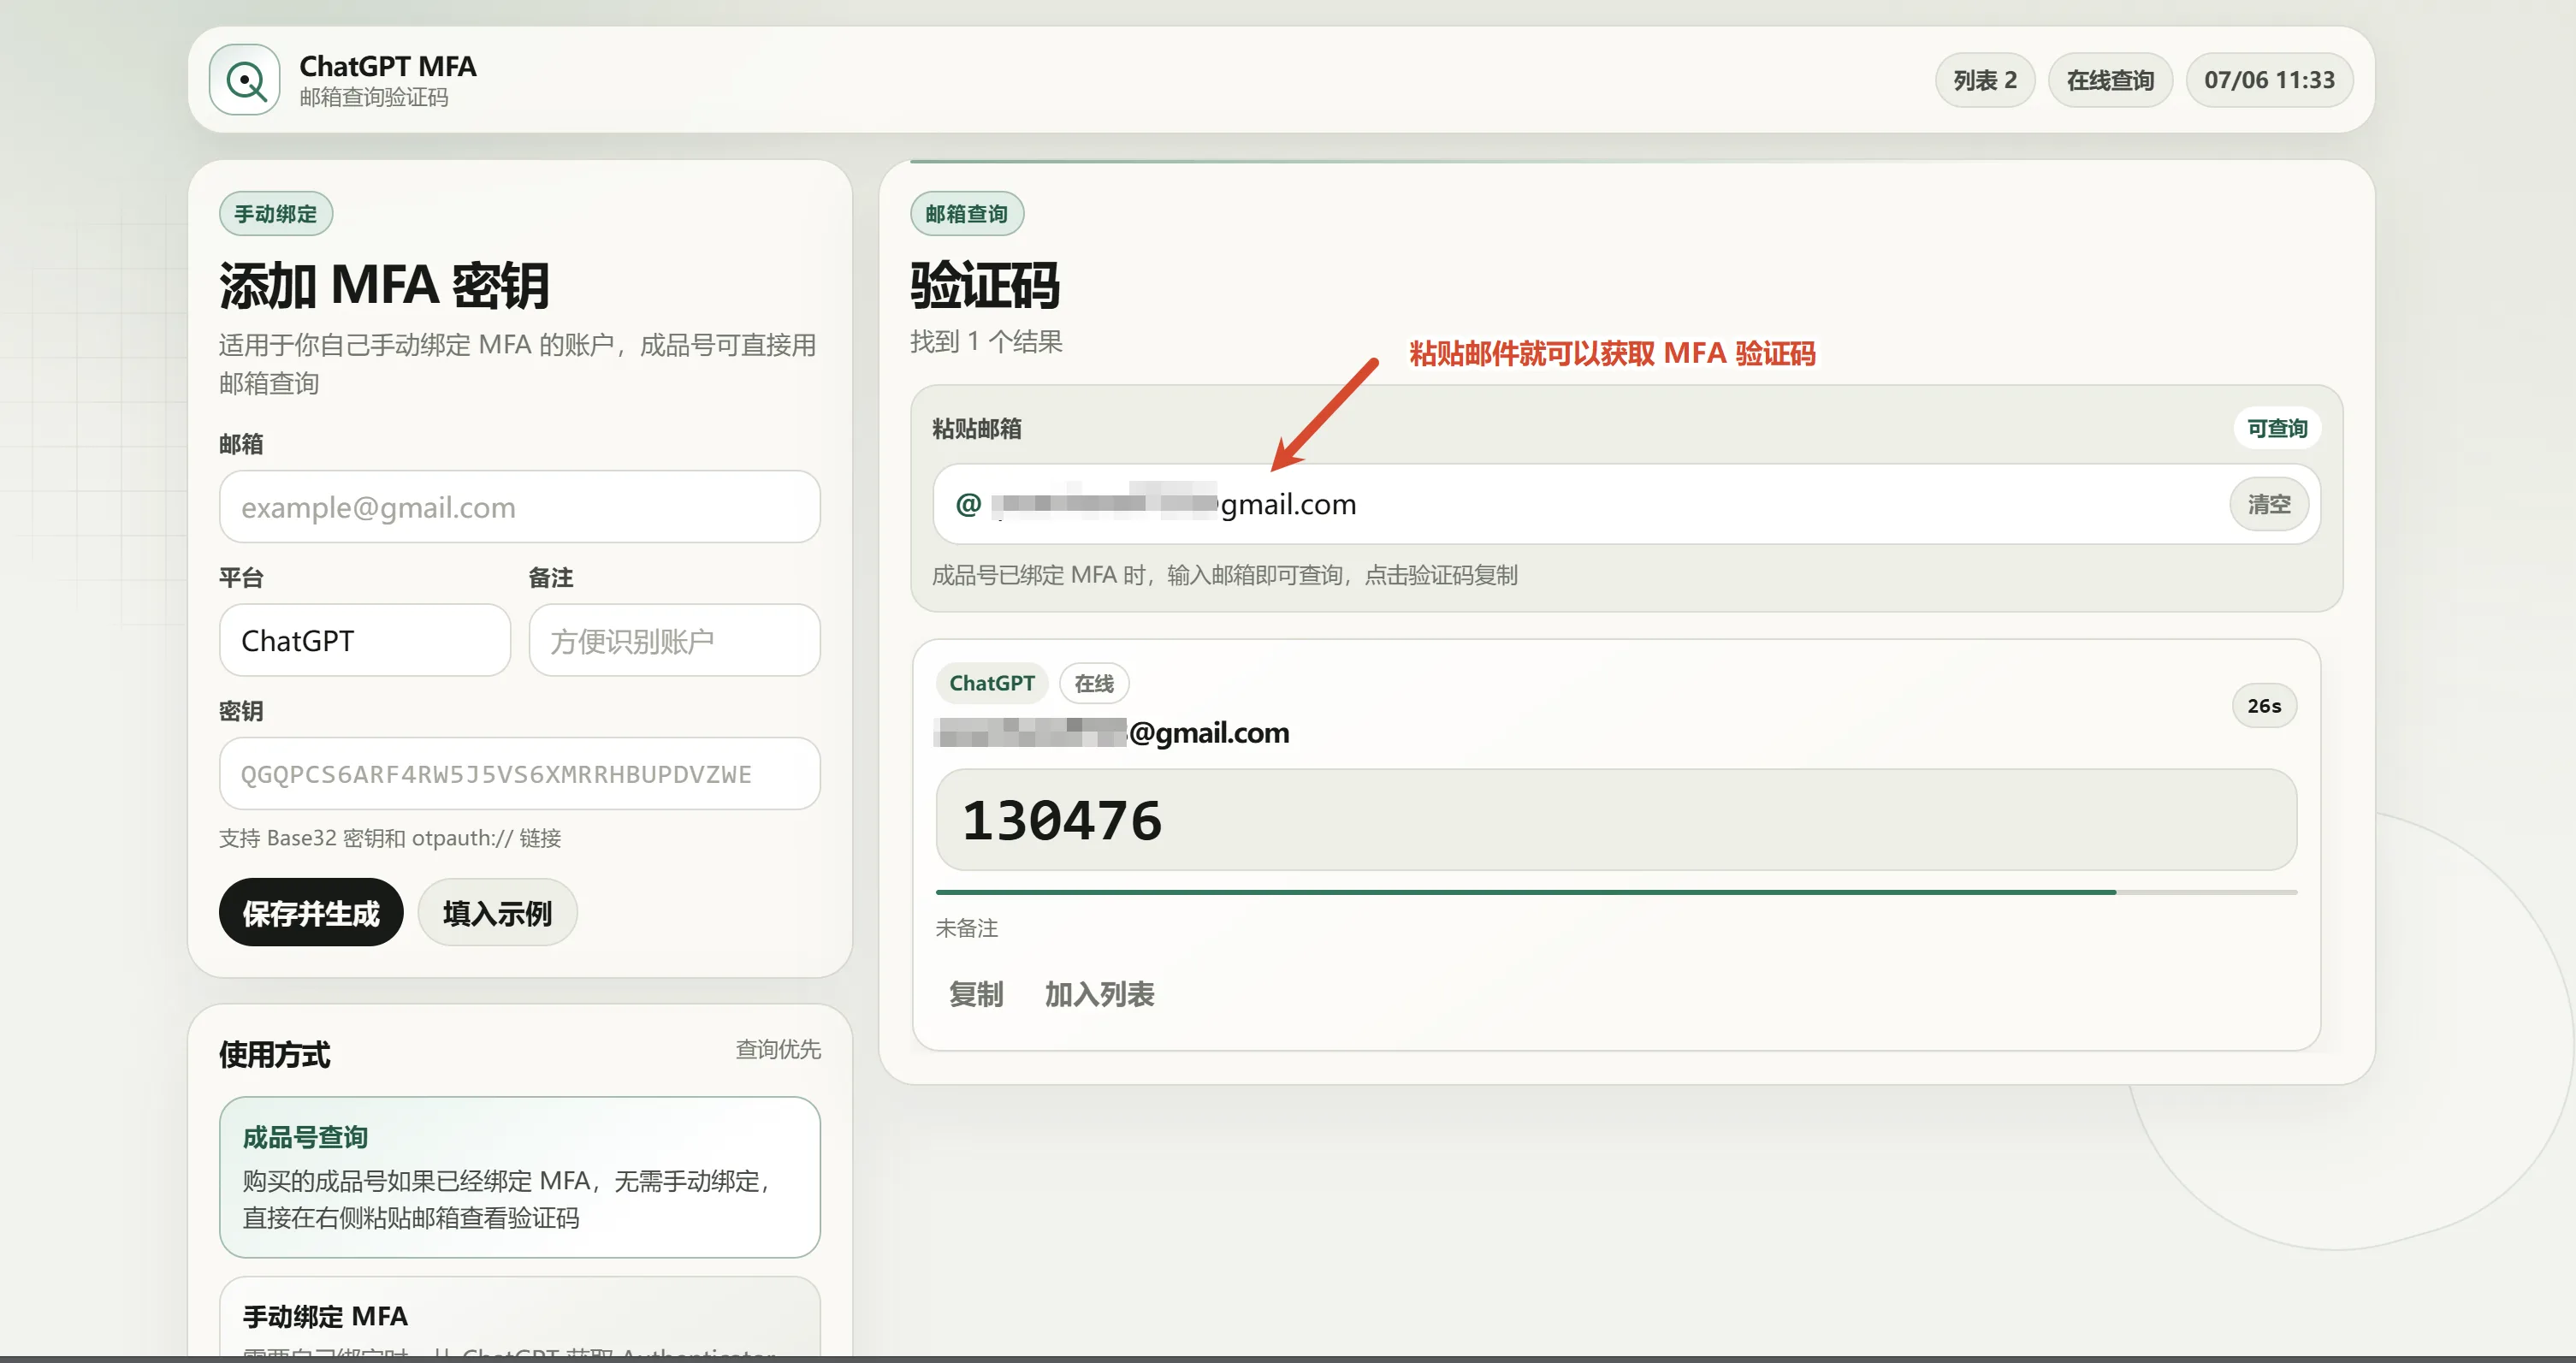Copy the verification code 130476
Image resolution: width=2576 pixels, height=1363 pixels.
[1616, 820]
